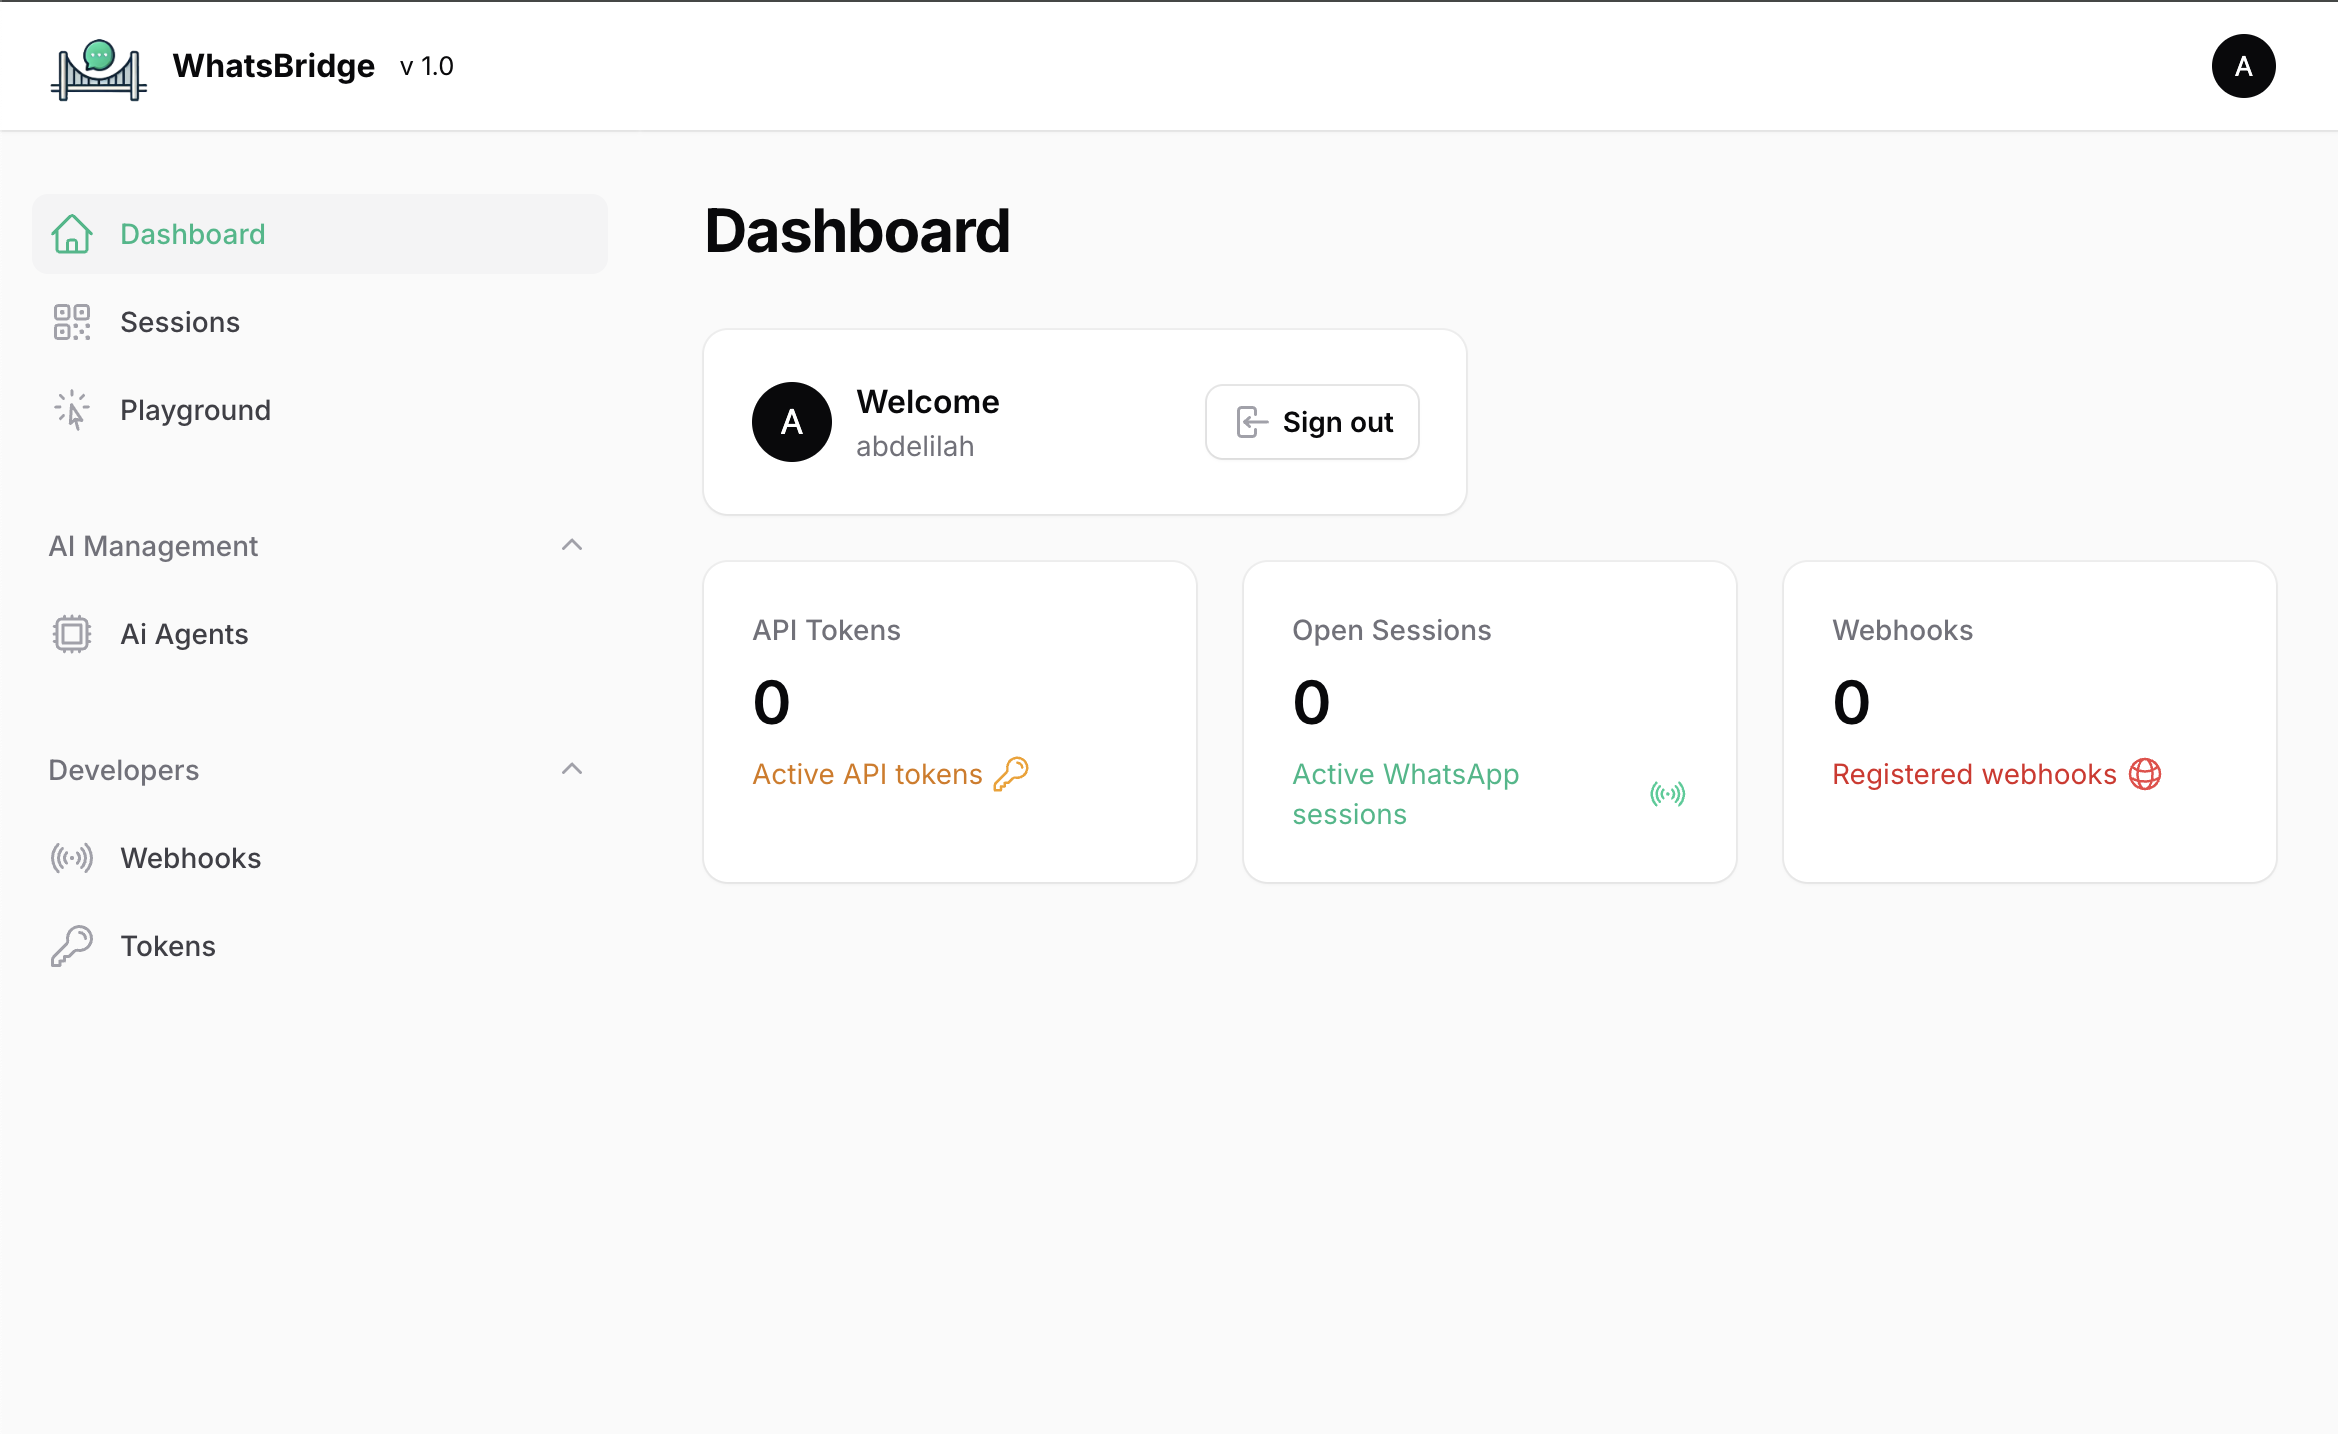Click the green signal icon on Open Sessions card
2338x1434 pixels.
[x=1666, y=793]
